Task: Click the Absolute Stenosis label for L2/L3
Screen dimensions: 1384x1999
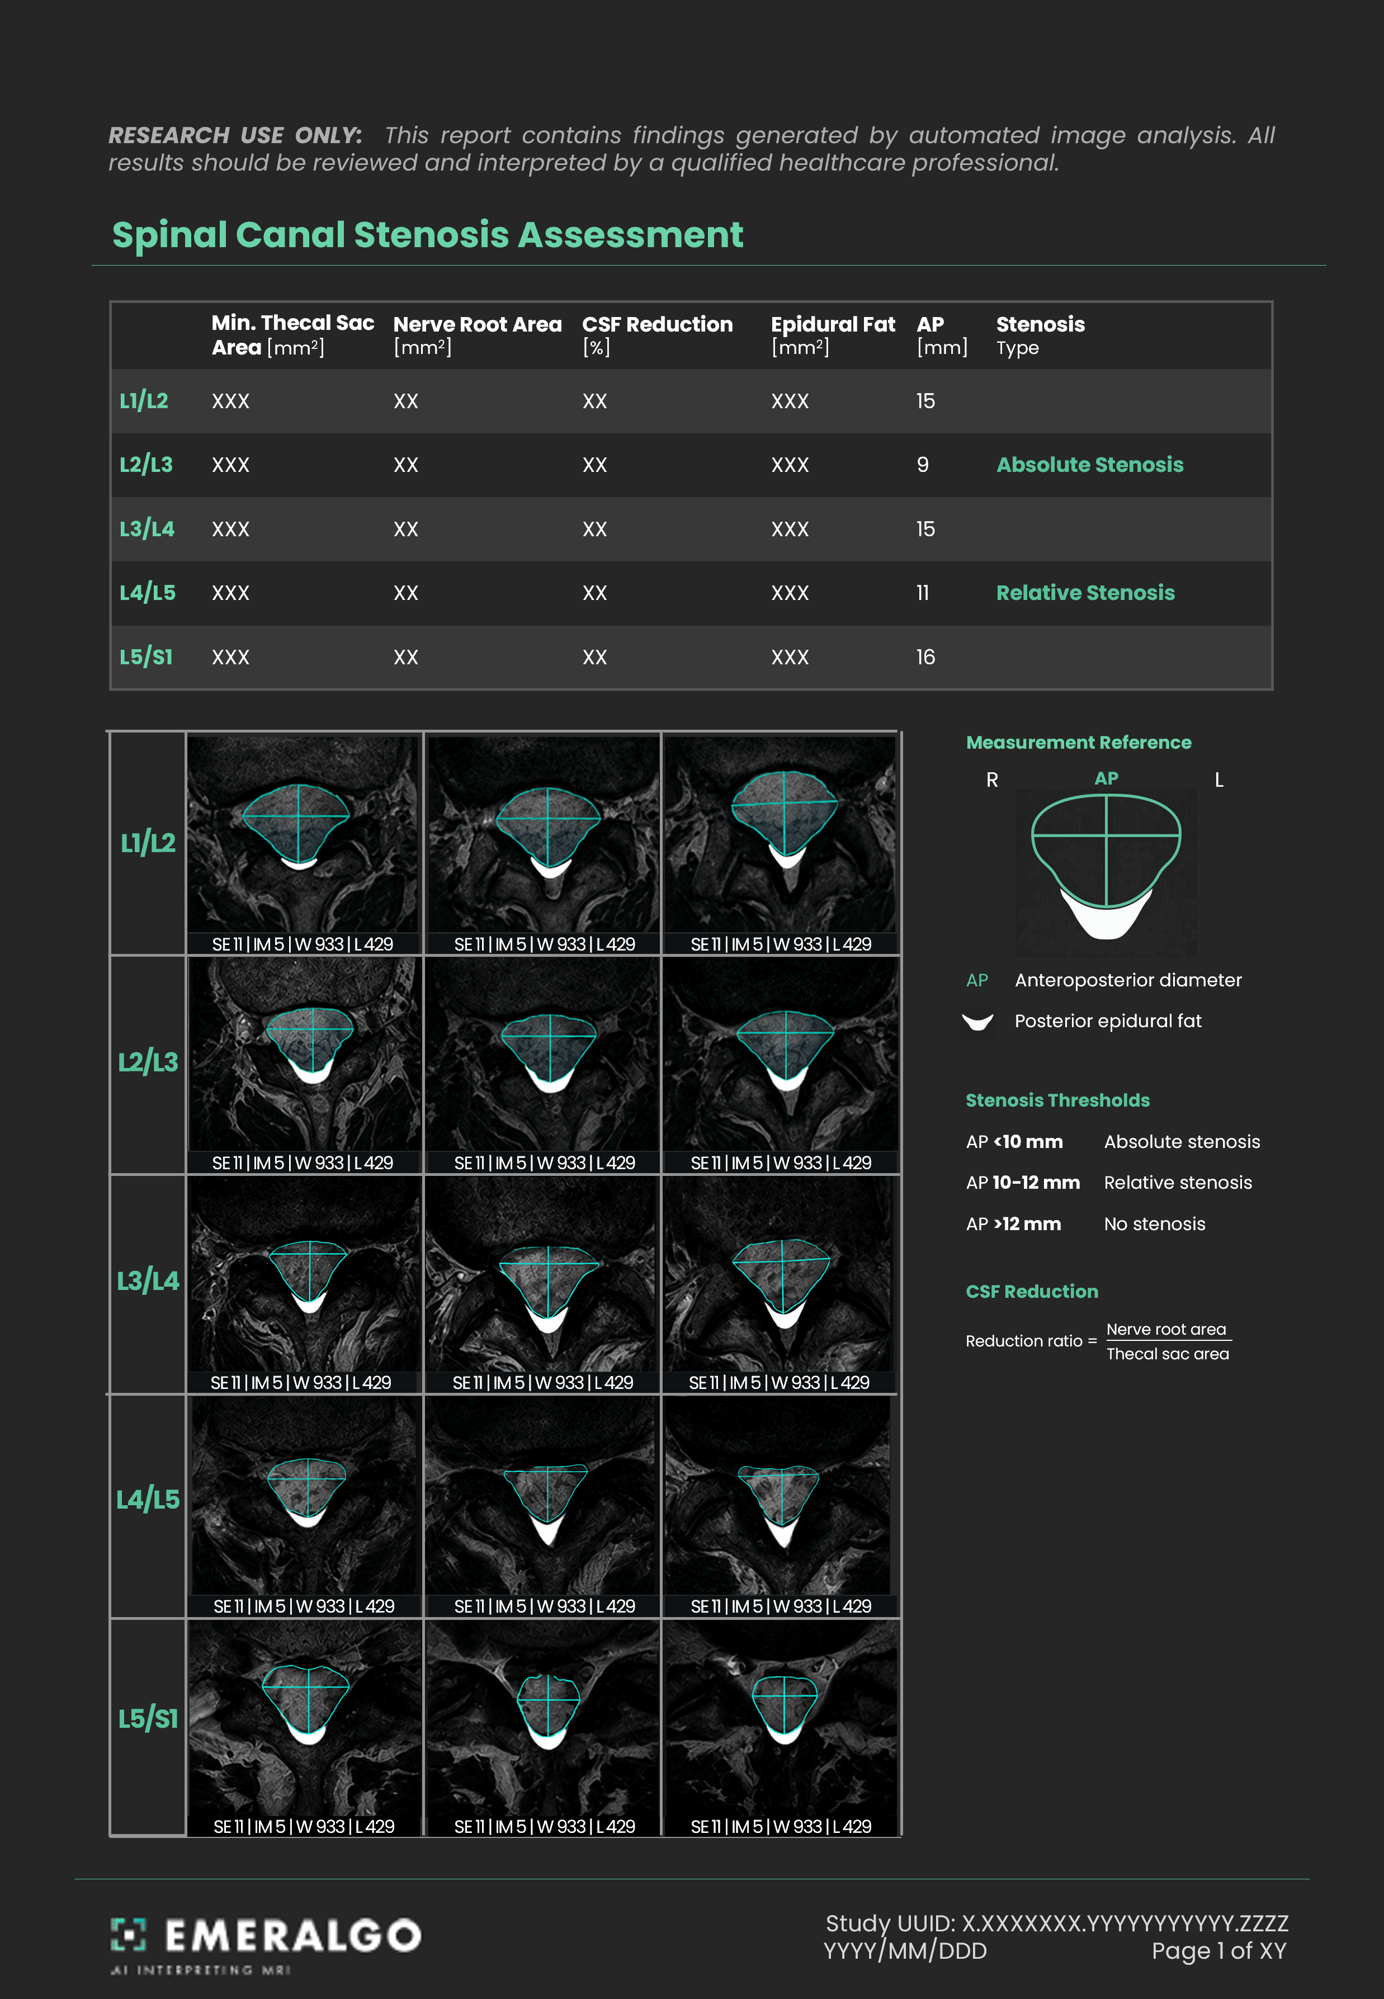Action: 1089,465
